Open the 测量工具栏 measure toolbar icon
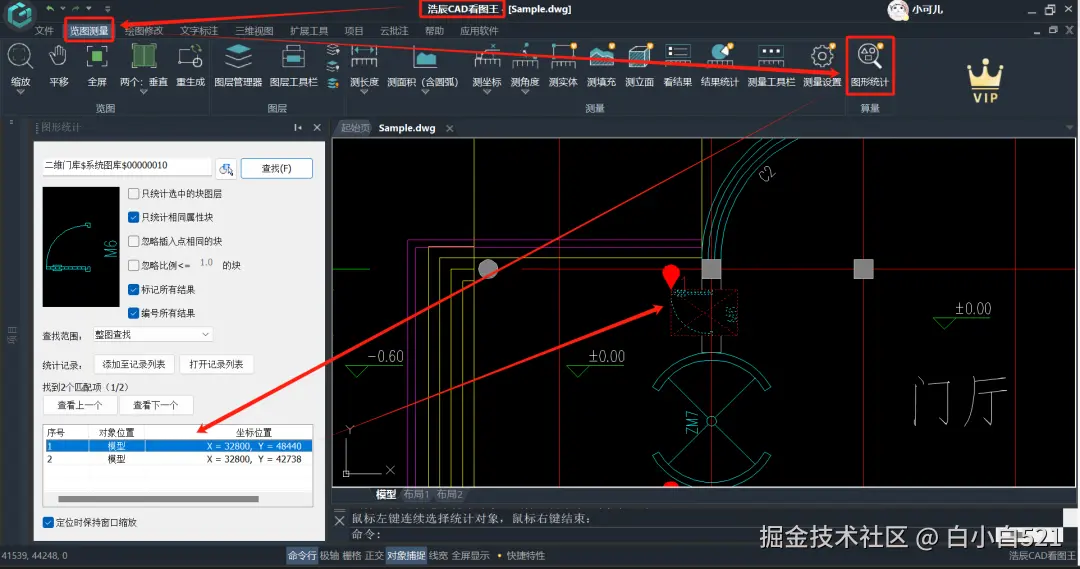This screenshot has height=569, width=1080. 771,57
